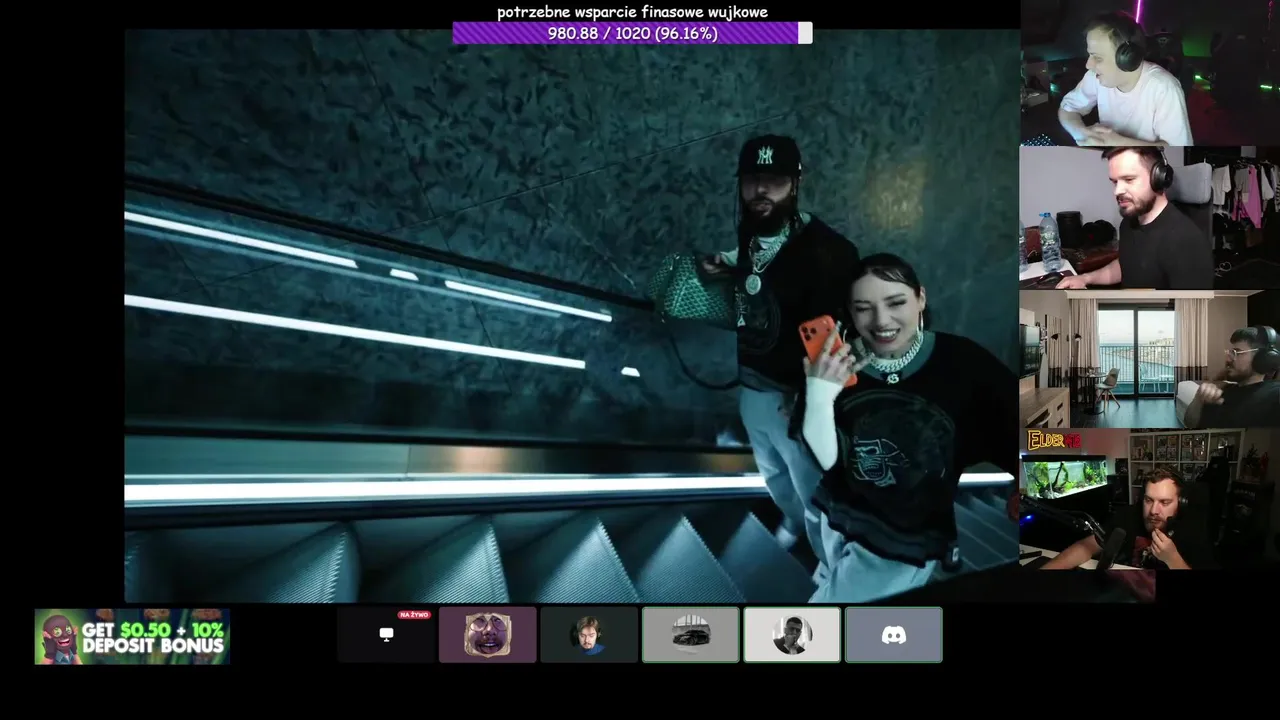
Task: Click the Elder logo on aquarium webcam
Action: (x=1055, y=440)
